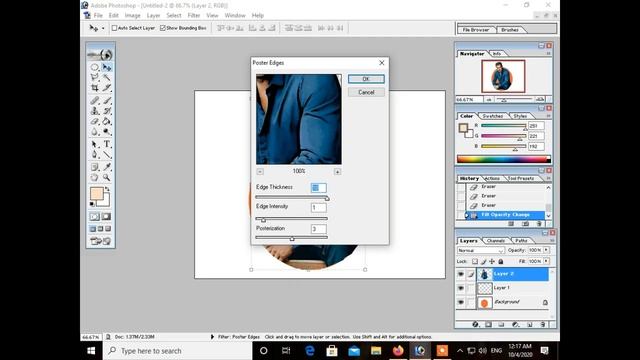640x360 pixels.
Task: Open the Image menu
Action: 132,16
